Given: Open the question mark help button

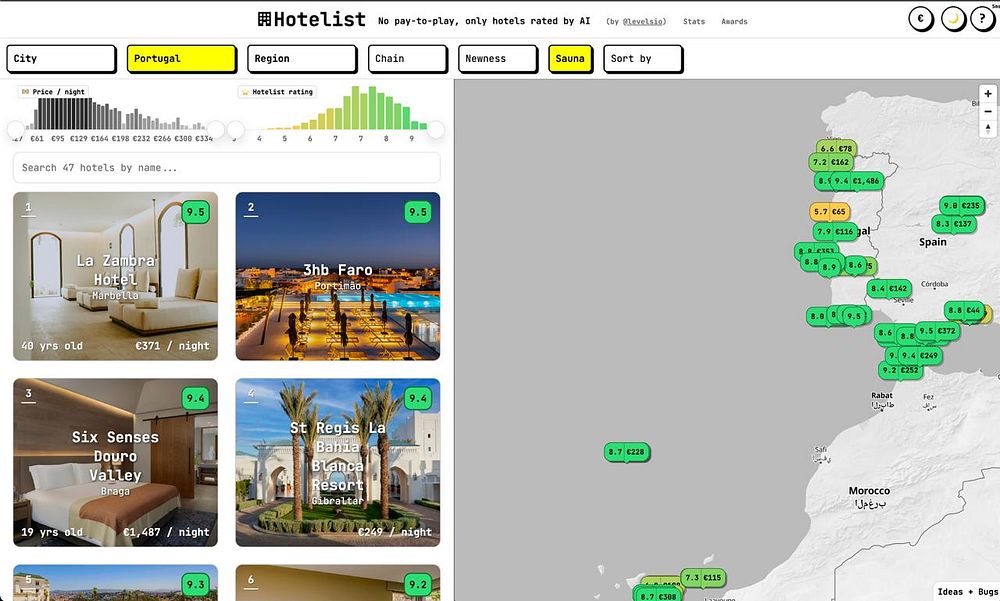Looking at the screenshot, I should pos(983,19).
